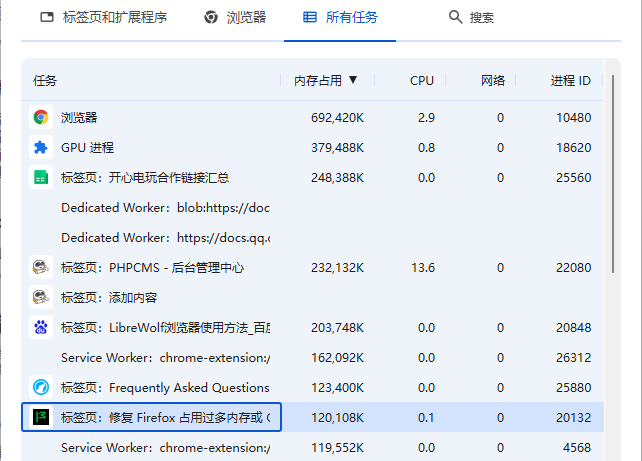The height and width of the screenshot is (461, 642).
Task: Select 标签页：开心电玩合作链接汇总 task
Action: [x=312, y=178]
